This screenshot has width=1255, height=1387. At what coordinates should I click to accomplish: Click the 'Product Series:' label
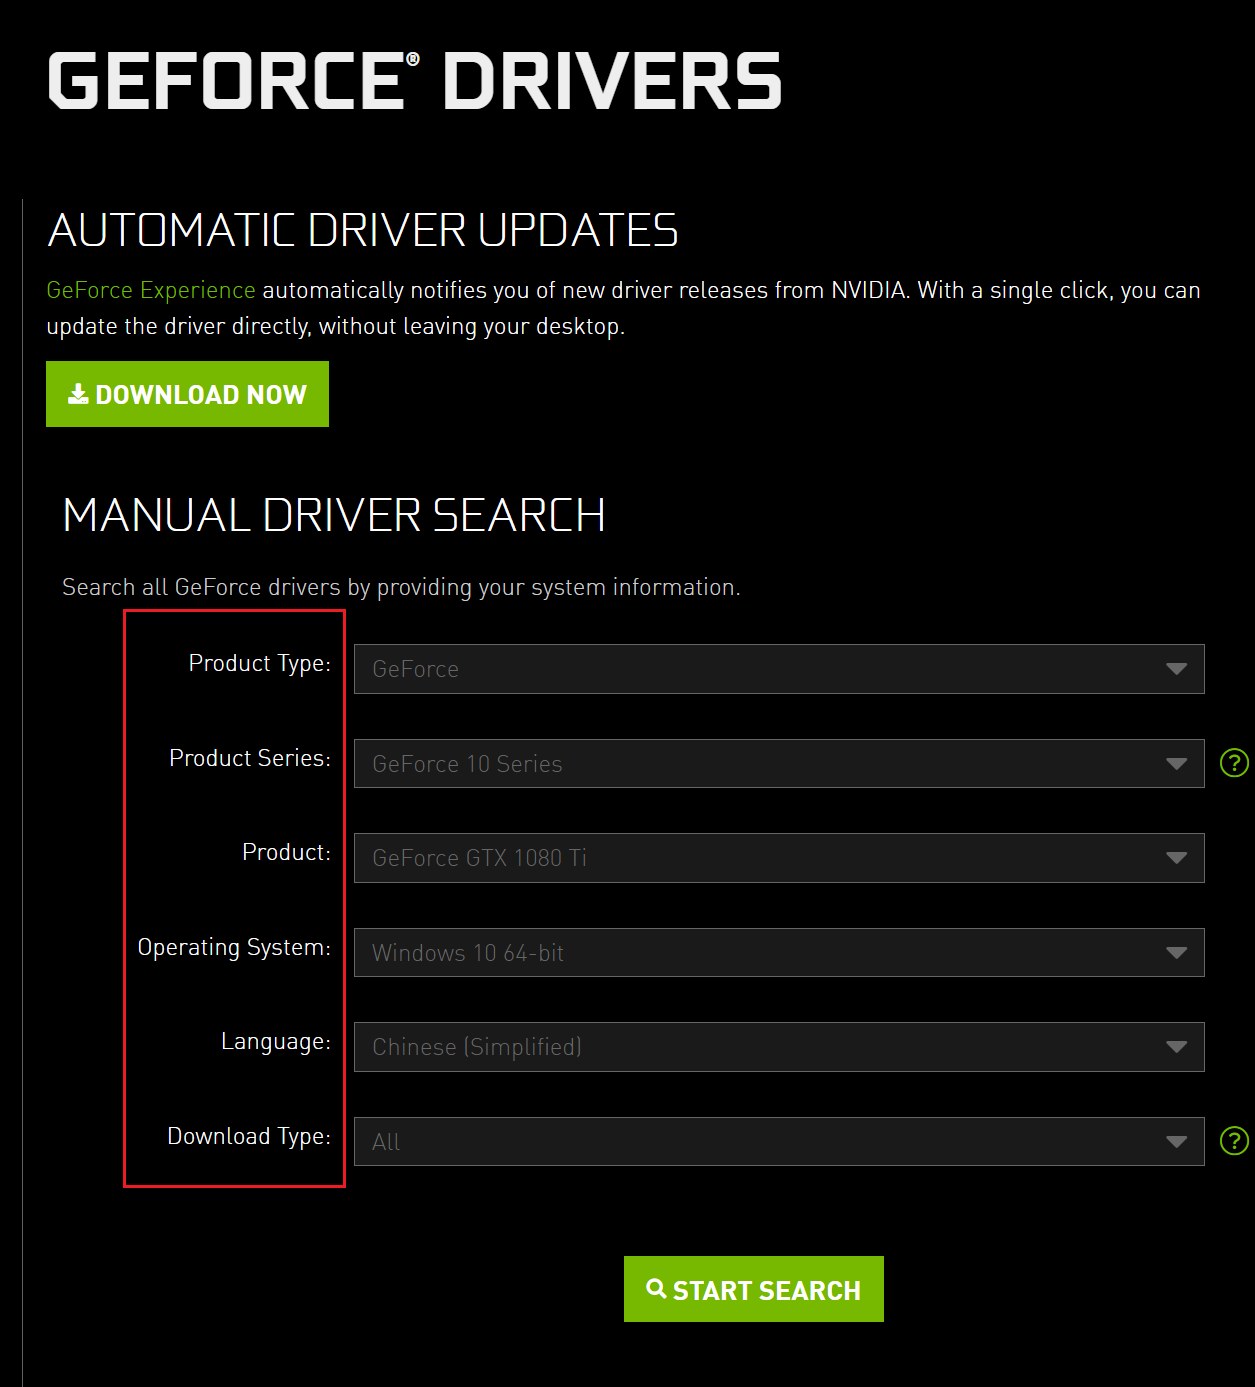coord(250,758)
